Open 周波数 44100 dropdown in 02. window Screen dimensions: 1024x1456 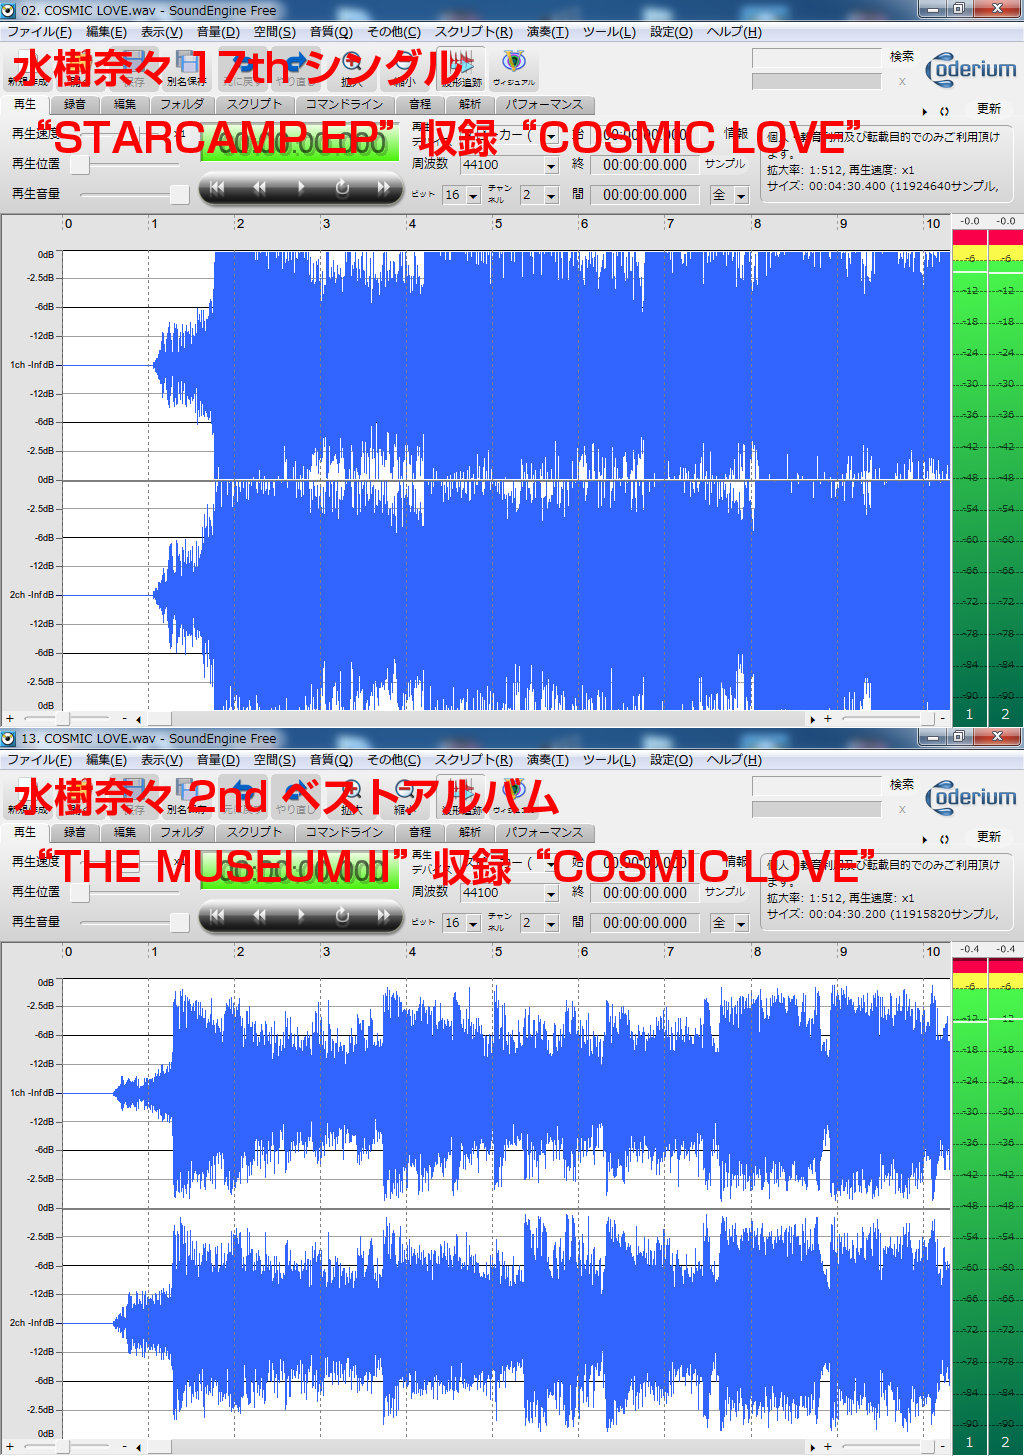[x=551, y=165]
